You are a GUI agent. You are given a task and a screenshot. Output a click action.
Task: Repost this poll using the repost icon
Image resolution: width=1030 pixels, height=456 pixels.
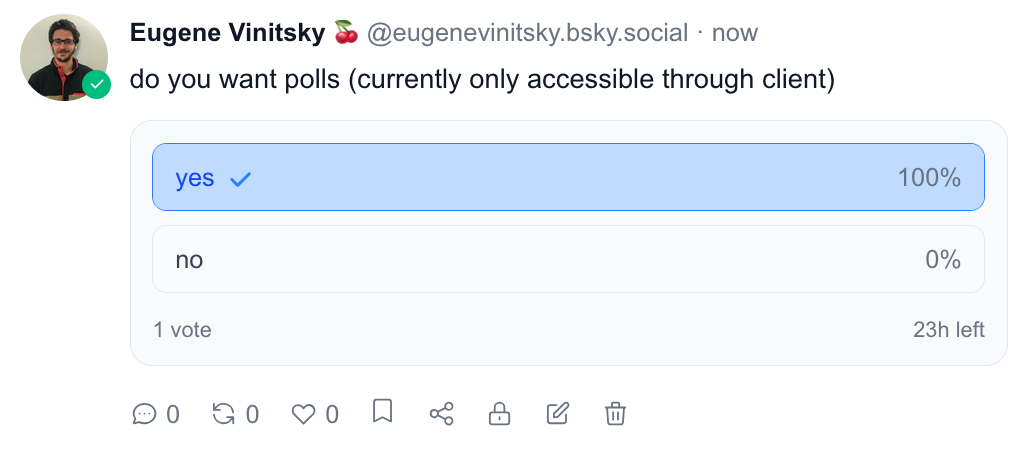coord(224,413)
